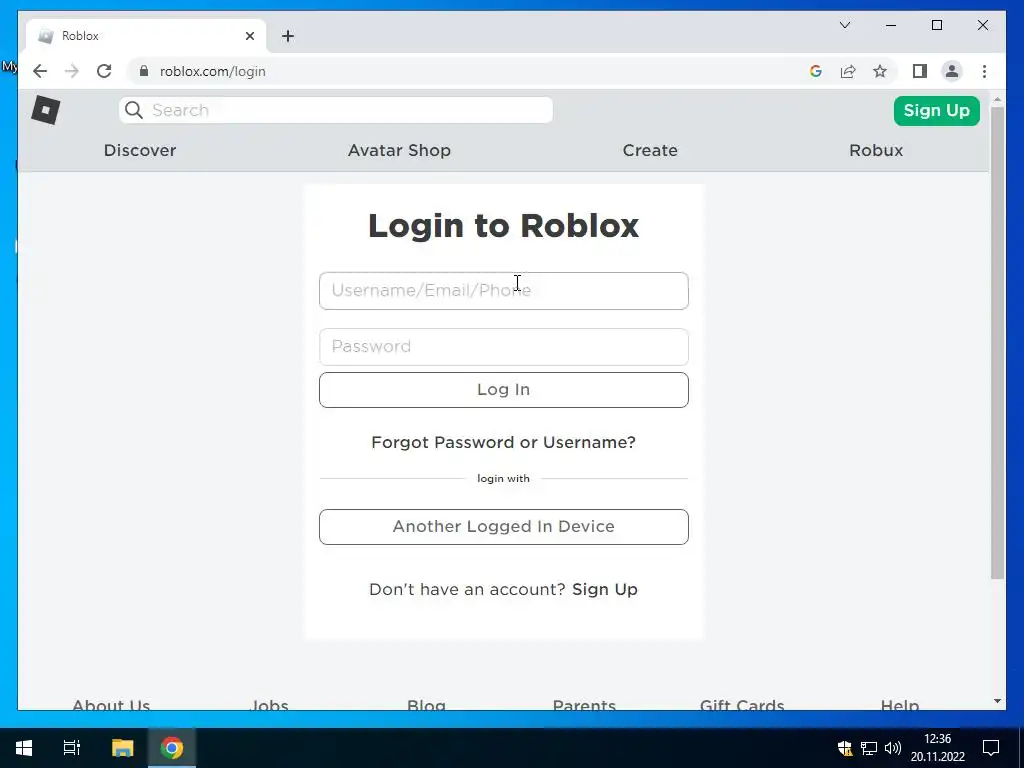Click the green Sign Up button
Screen dimensions: 1024x768
click(x=936, y=110)
